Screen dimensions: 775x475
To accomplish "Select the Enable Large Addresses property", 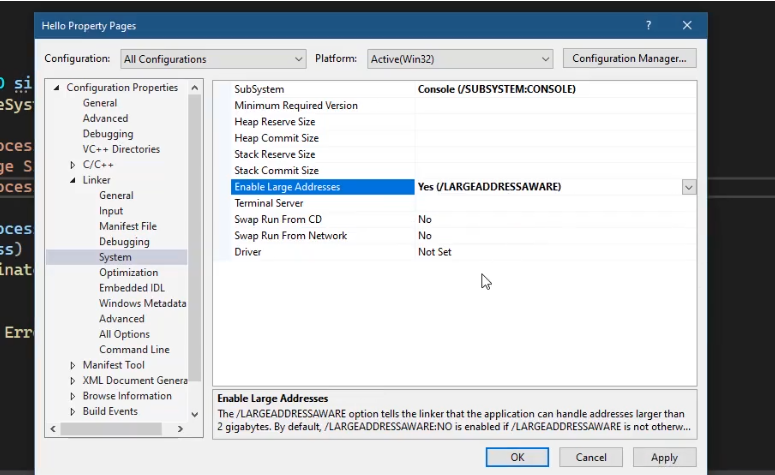I will coord(323,187).
